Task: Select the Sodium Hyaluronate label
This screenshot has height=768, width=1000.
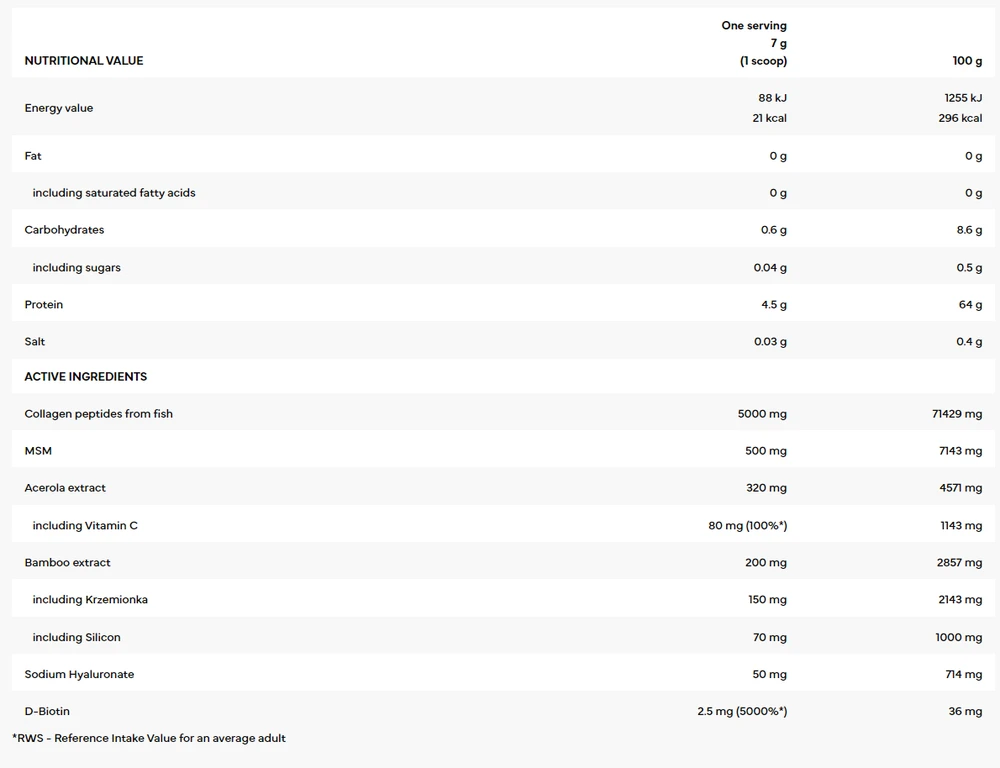Action: [x=79, y=674]
